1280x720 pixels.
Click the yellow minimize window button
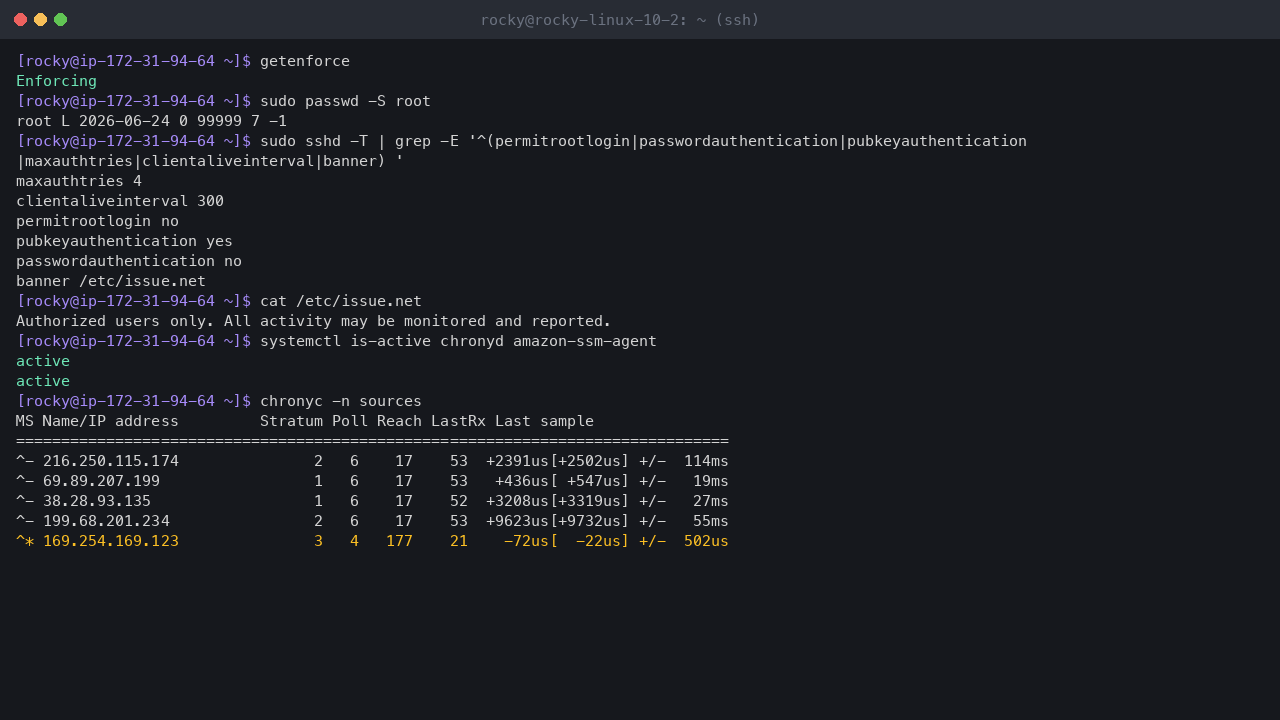tap(40, 20)
